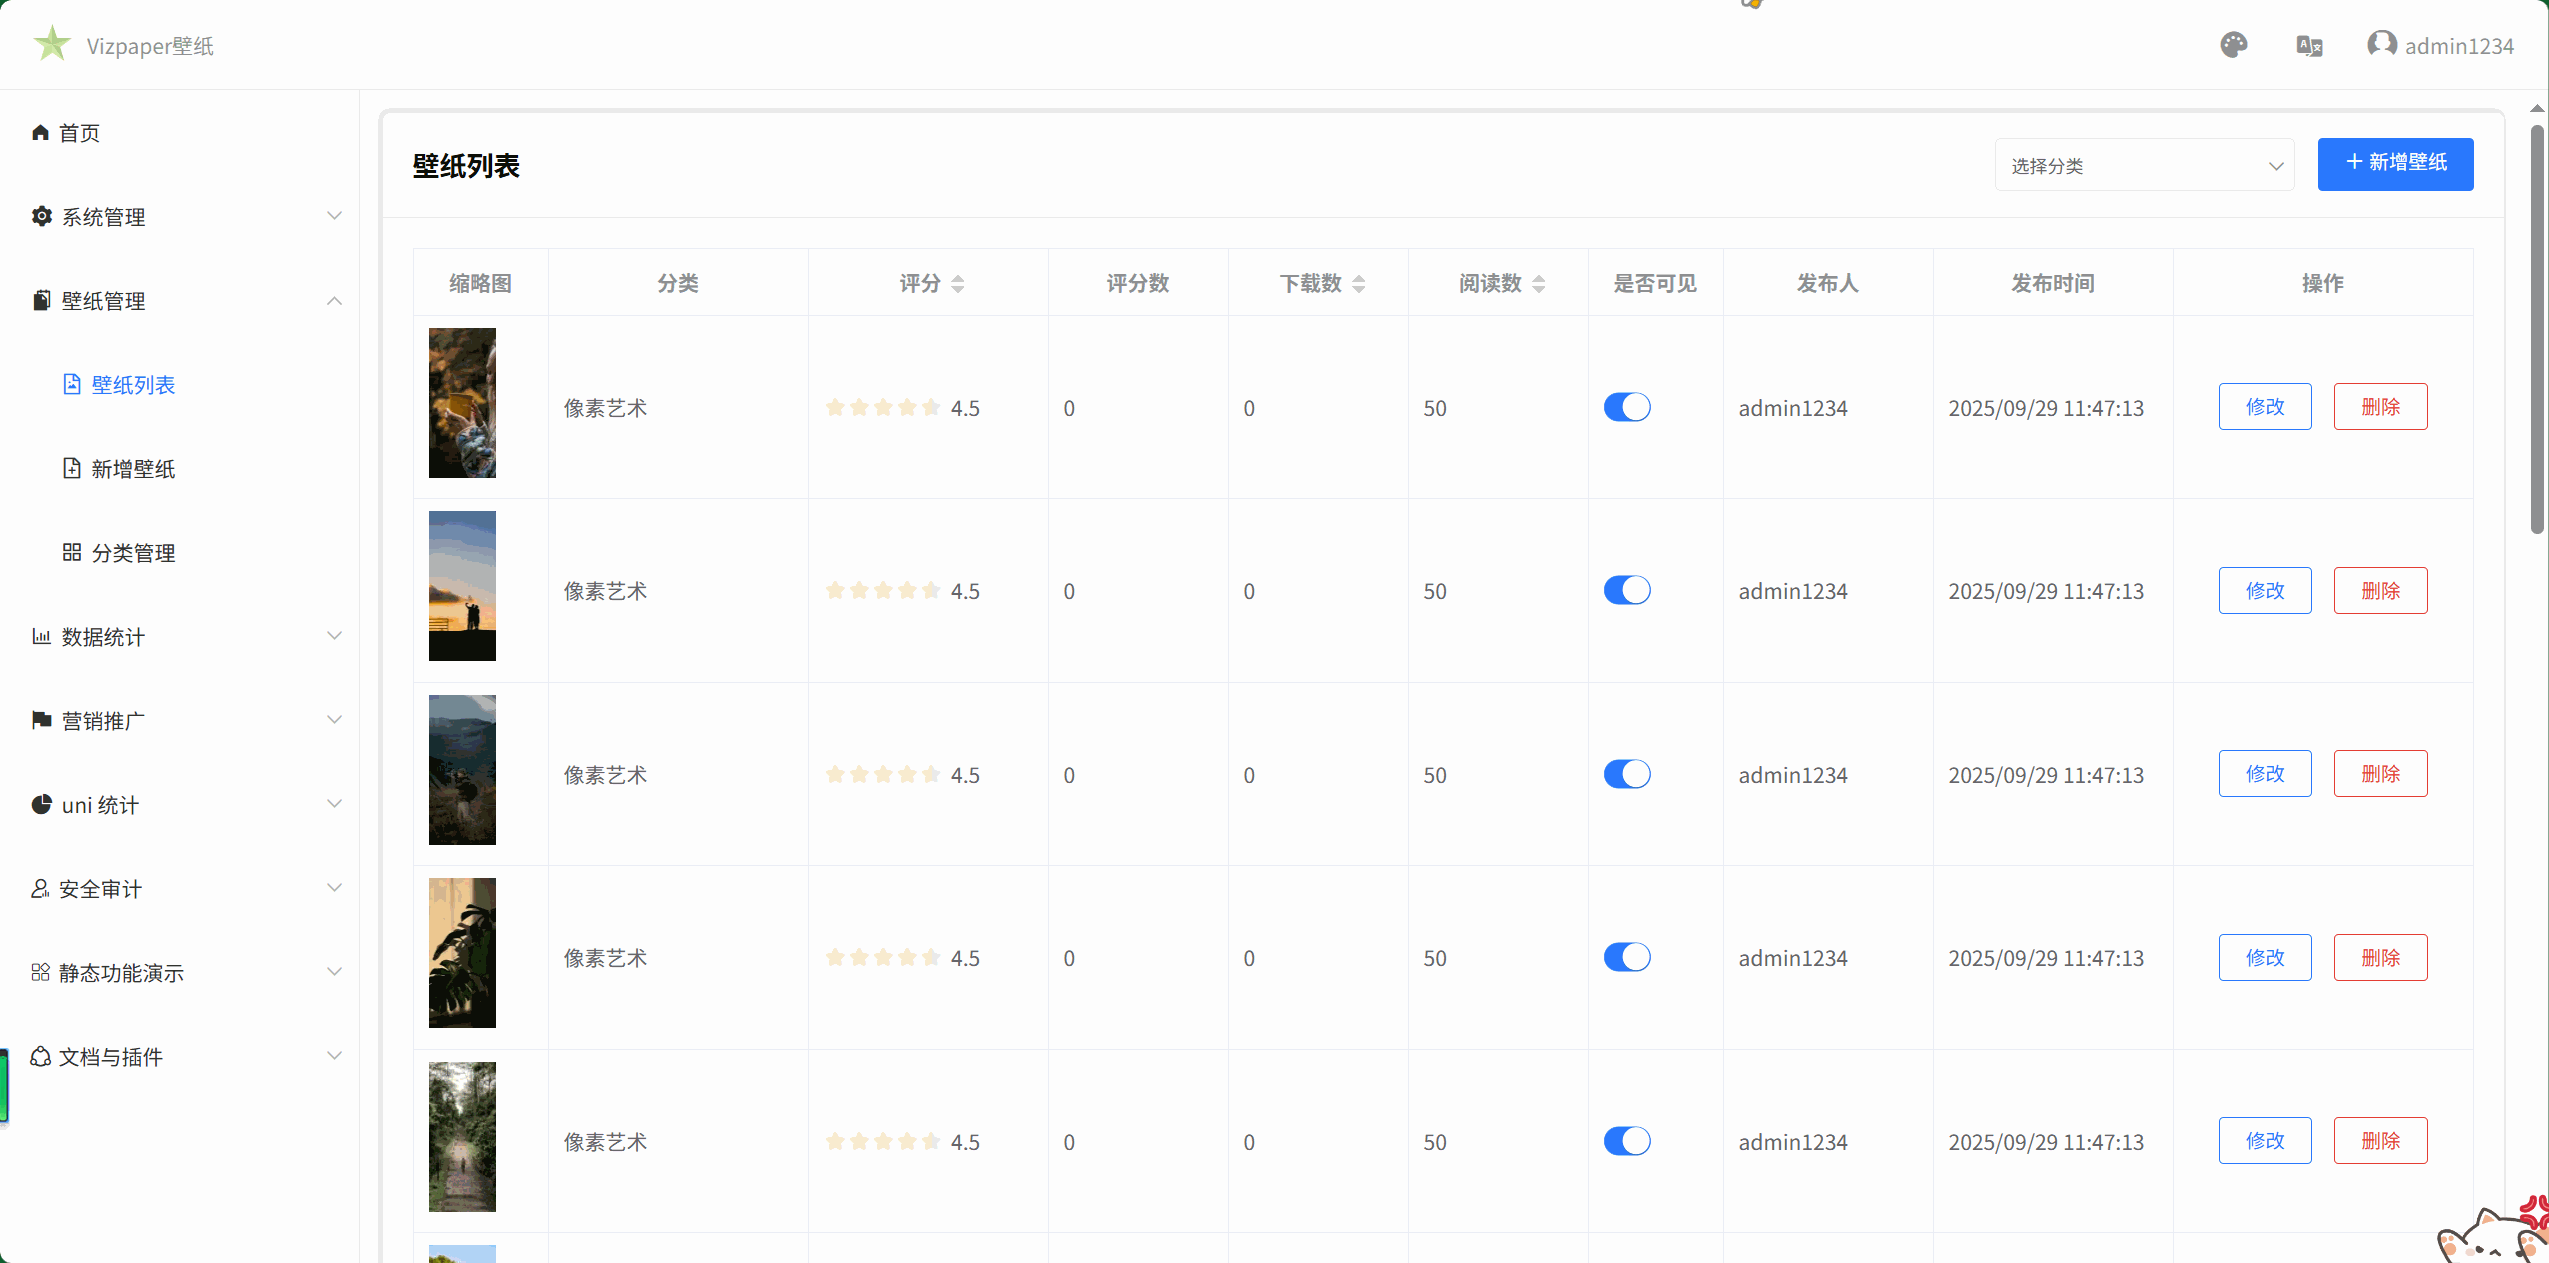The width and height of the screenshot is (2549, 1263).
Task: Click the blue 新增壁纸 button
Action: 2395,163
